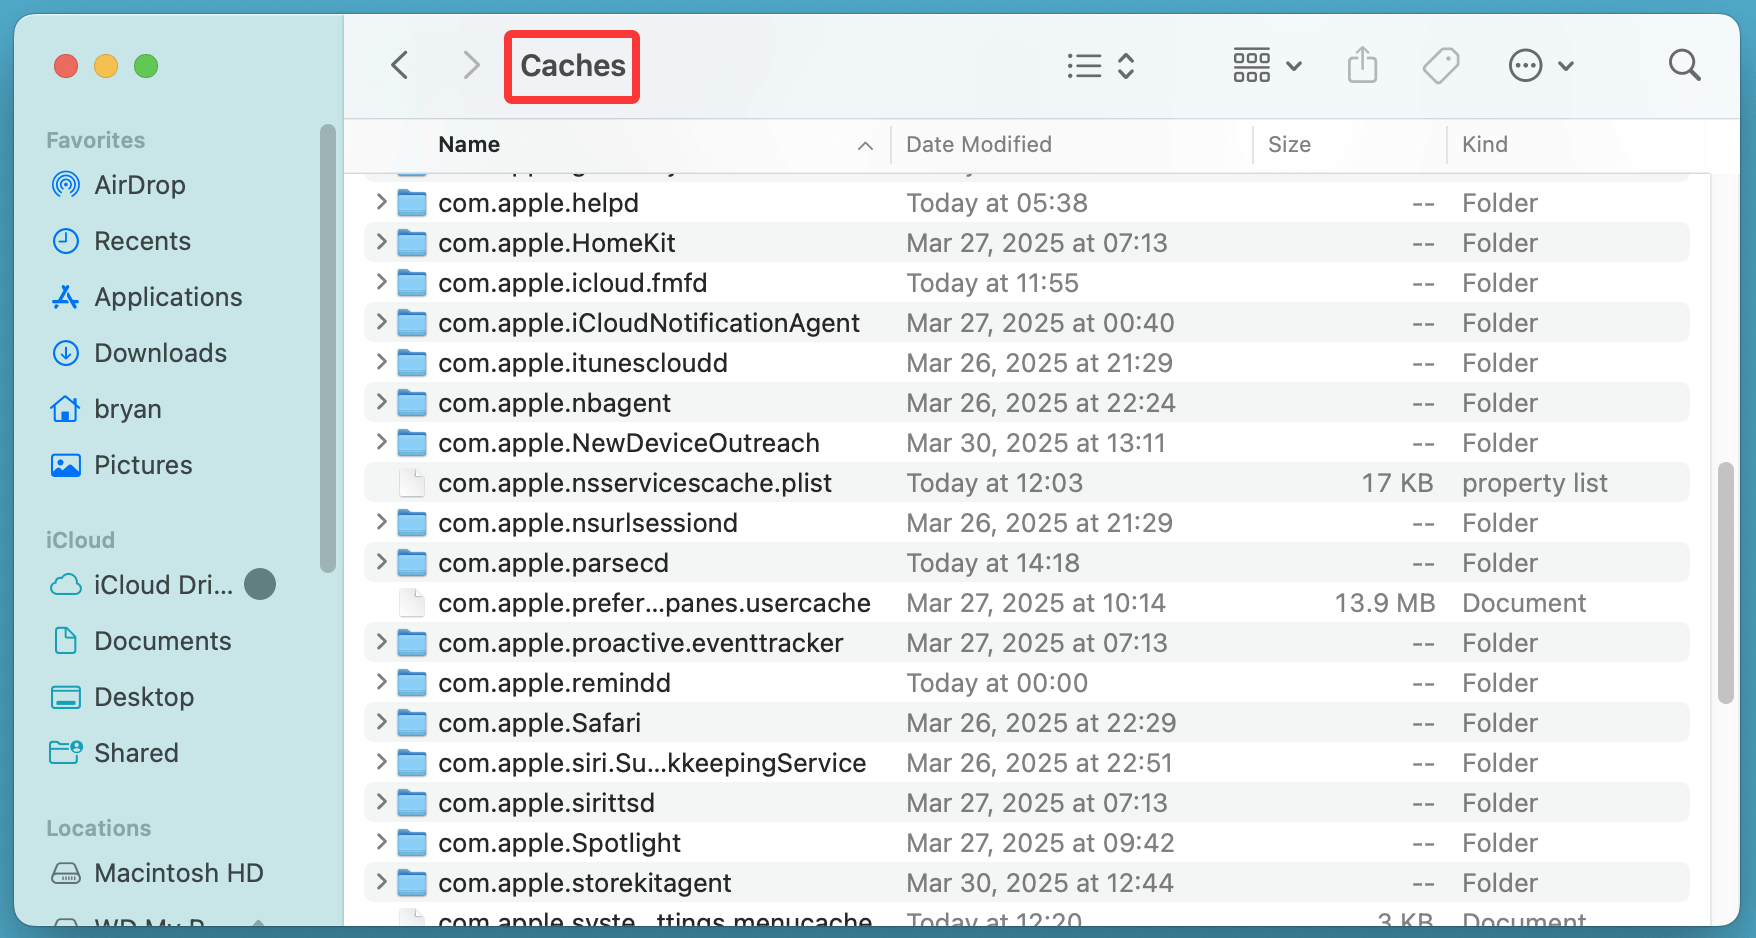The height and width of the screenshot is (938, 1756).
Task: Expand the com.apple.HomeKit folder
Action: pos(381,242)
